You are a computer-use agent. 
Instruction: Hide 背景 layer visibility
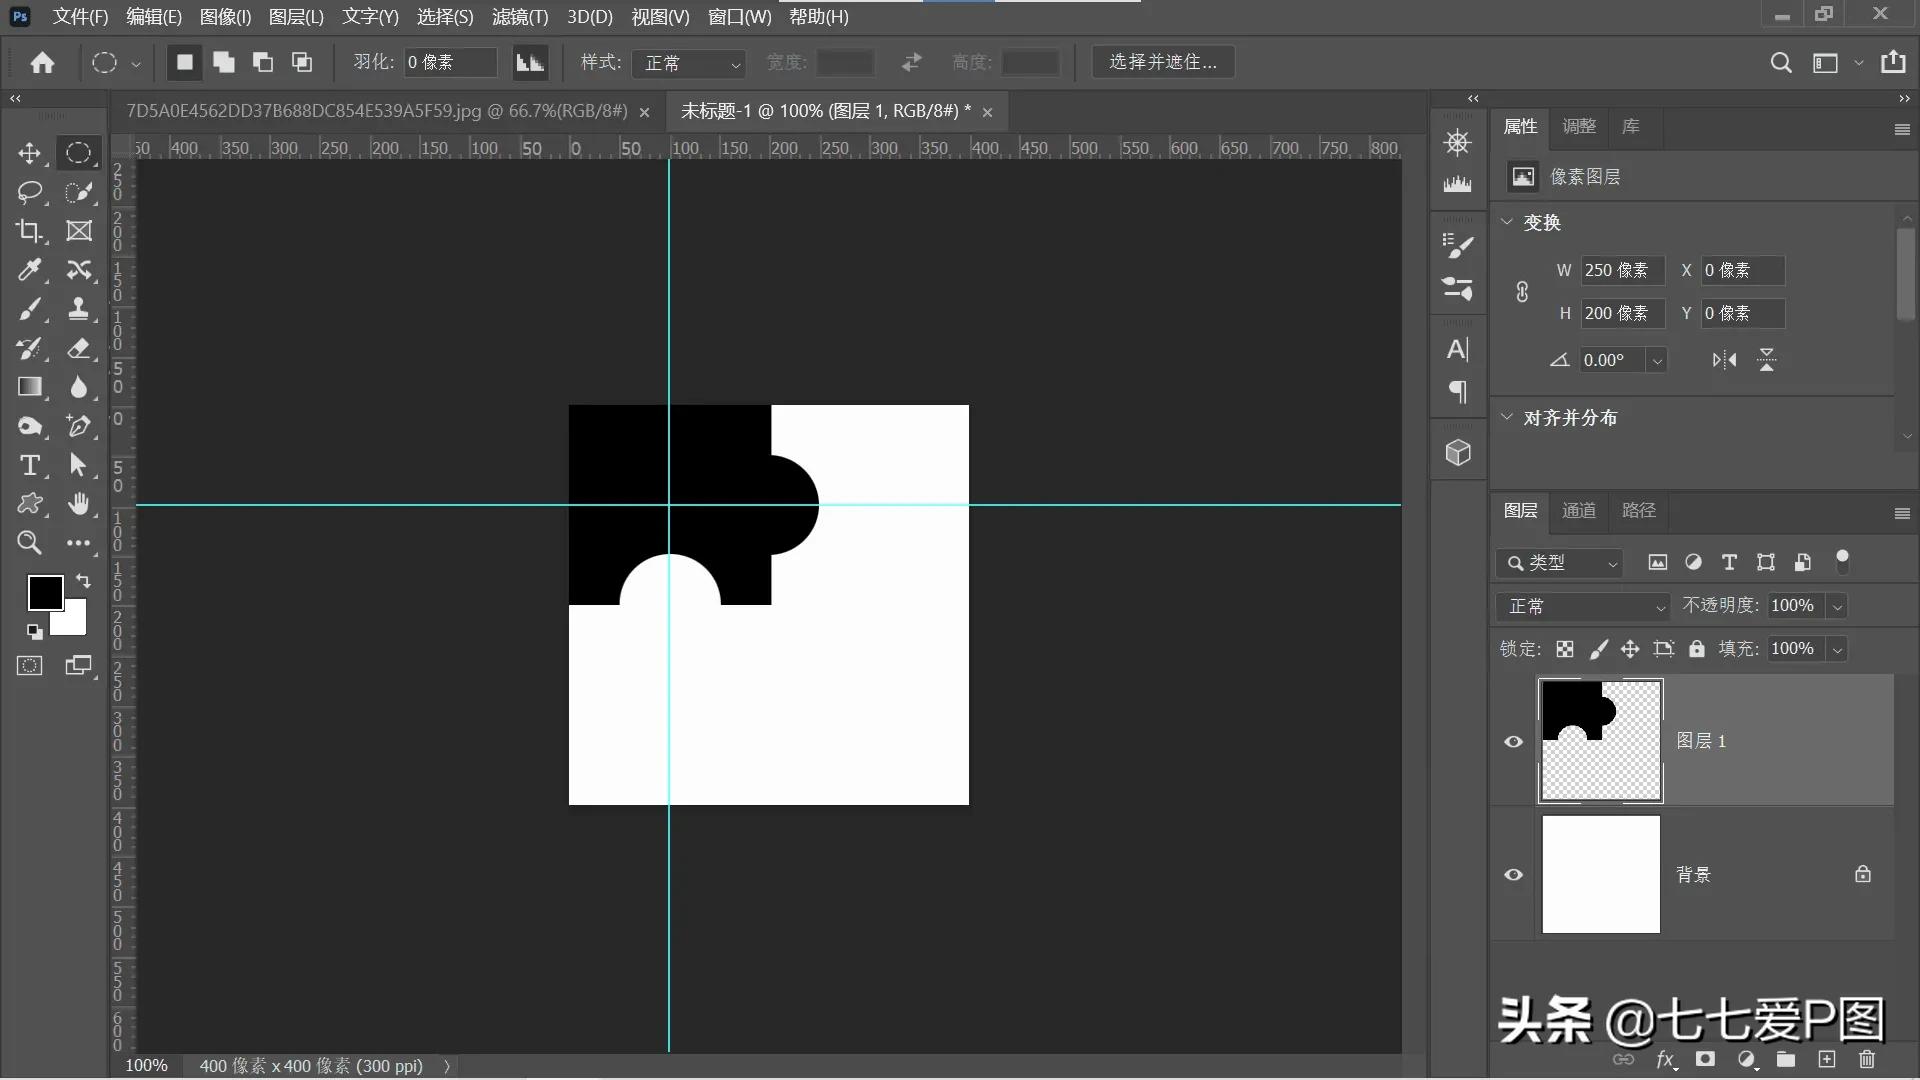coord(1513,874)
